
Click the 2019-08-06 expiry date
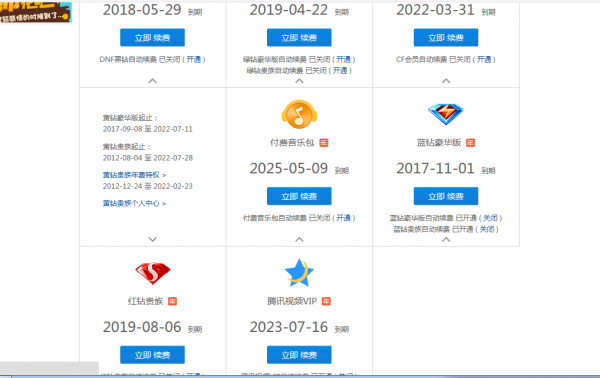[x=142, y=327]
